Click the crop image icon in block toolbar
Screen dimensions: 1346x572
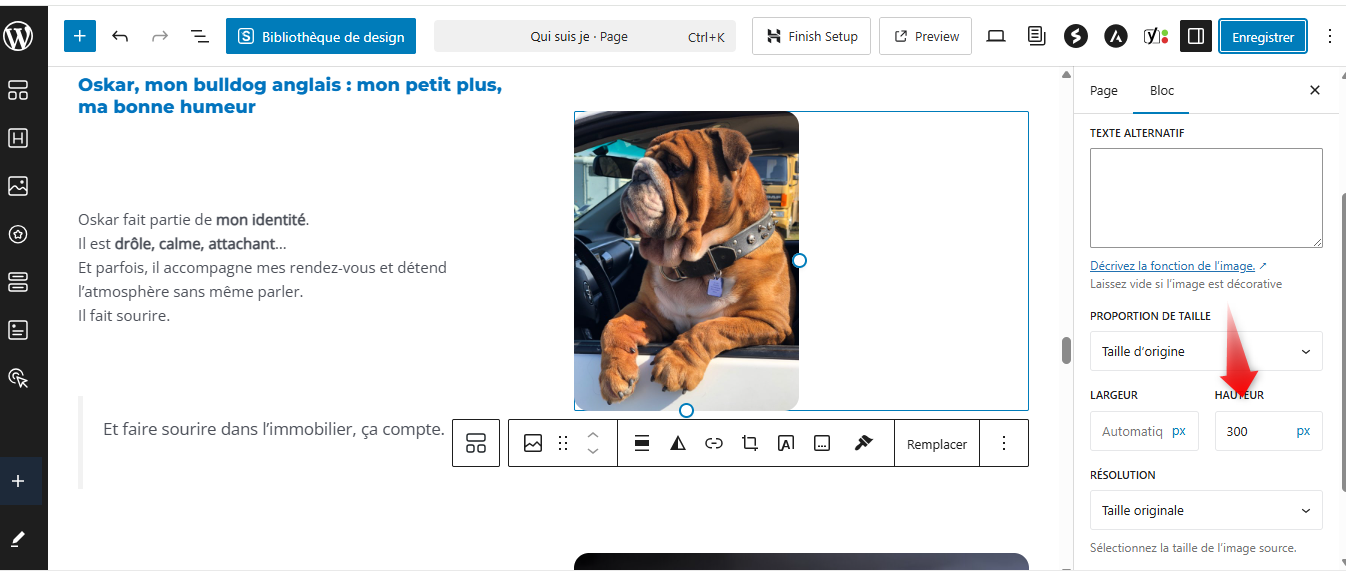point(750,443)
